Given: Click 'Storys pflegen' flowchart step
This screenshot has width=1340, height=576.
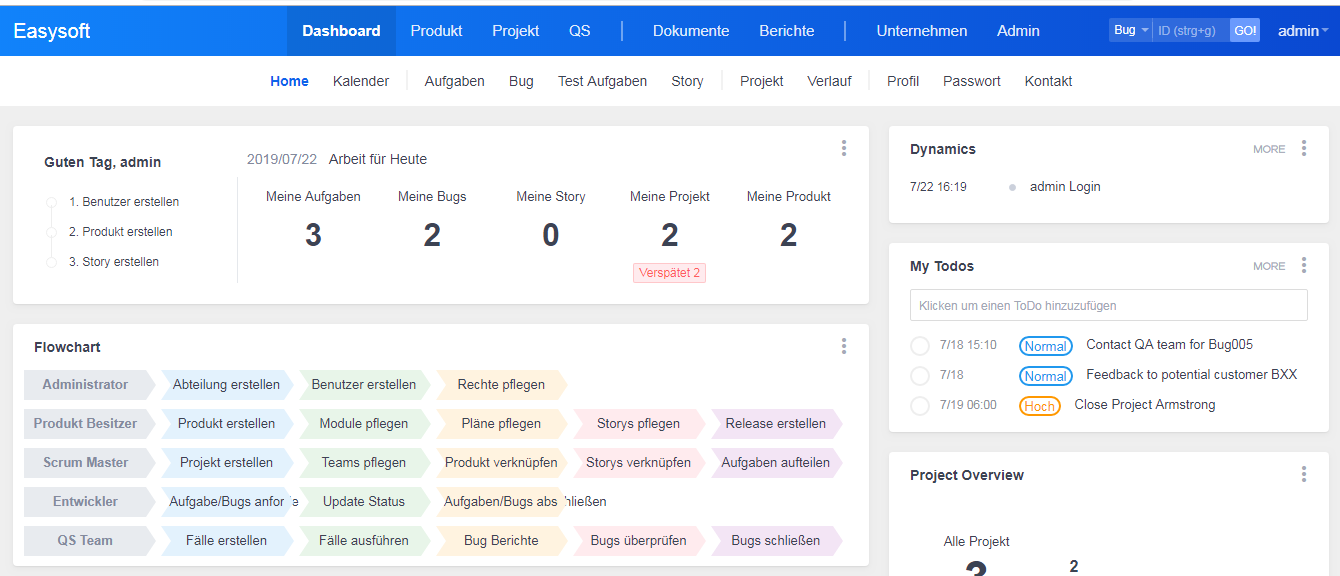Looking at the screenshot, I should click(x=639, y=423).
